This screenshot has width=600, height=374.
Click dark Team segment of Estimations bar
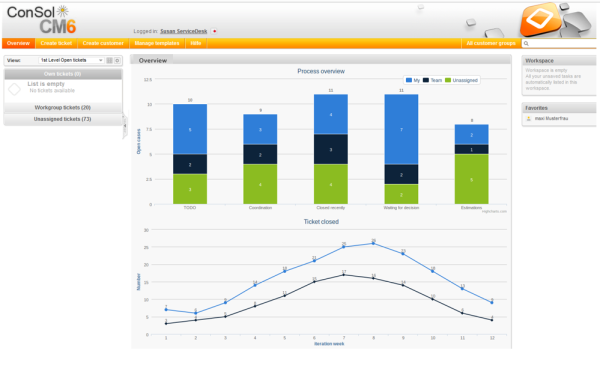point(471,149)
